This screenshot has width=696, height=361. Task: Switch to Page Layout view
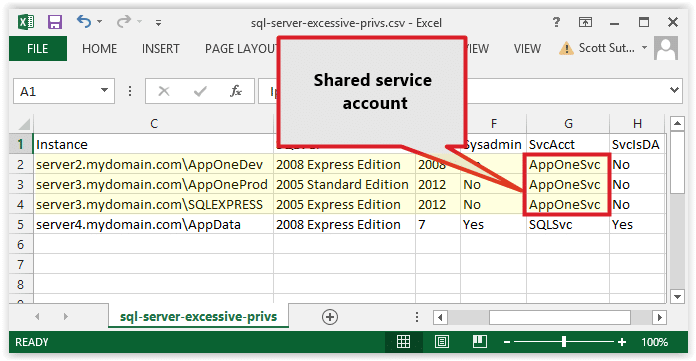(442, 341)
